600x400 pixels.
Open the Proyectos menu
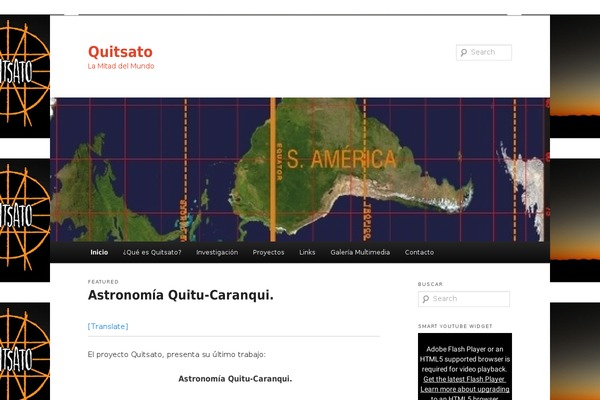[x=268, y=252]
